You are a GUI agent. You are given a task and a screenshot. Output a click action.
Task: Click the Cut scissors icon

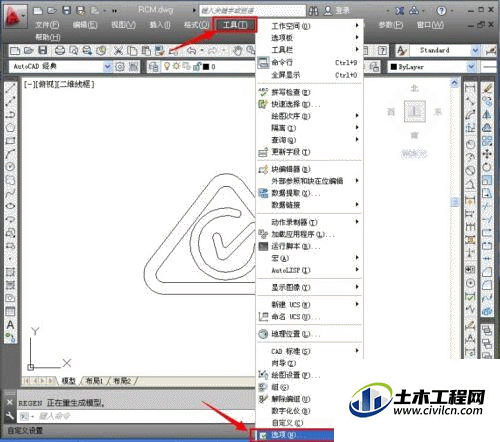118,50
